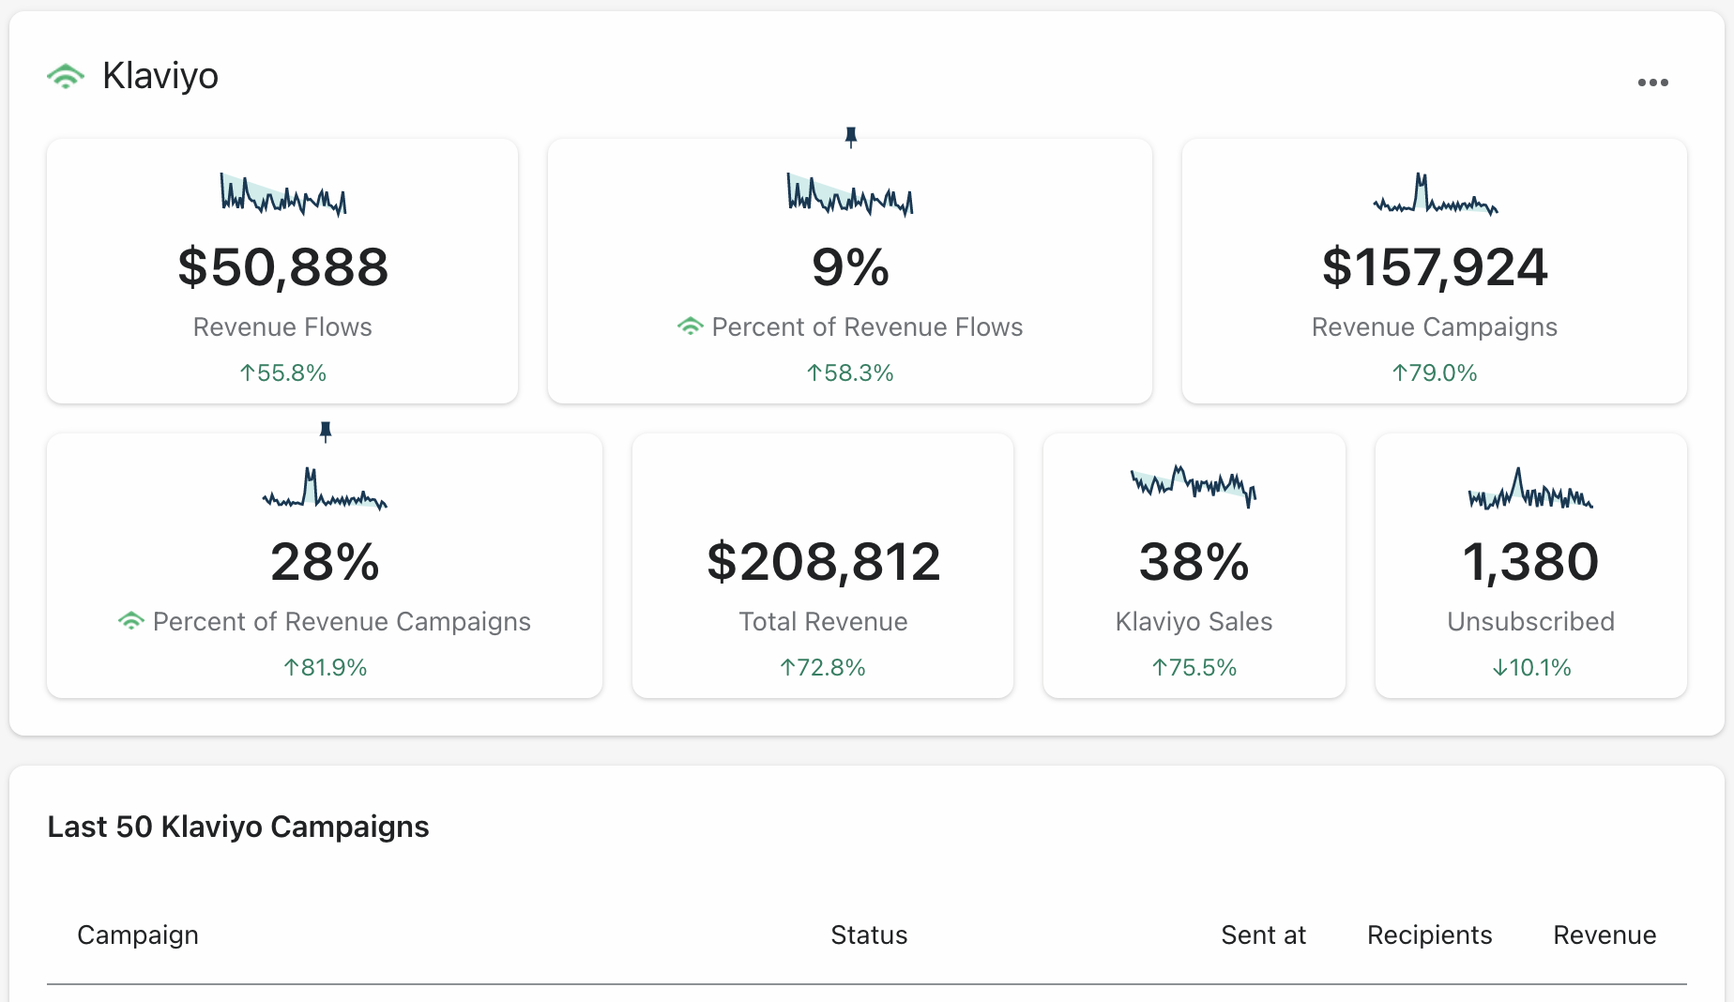The image size is (1734, 1002).
Task: Click the ↑75.5% change indicator
Action: coord(1194,667)
